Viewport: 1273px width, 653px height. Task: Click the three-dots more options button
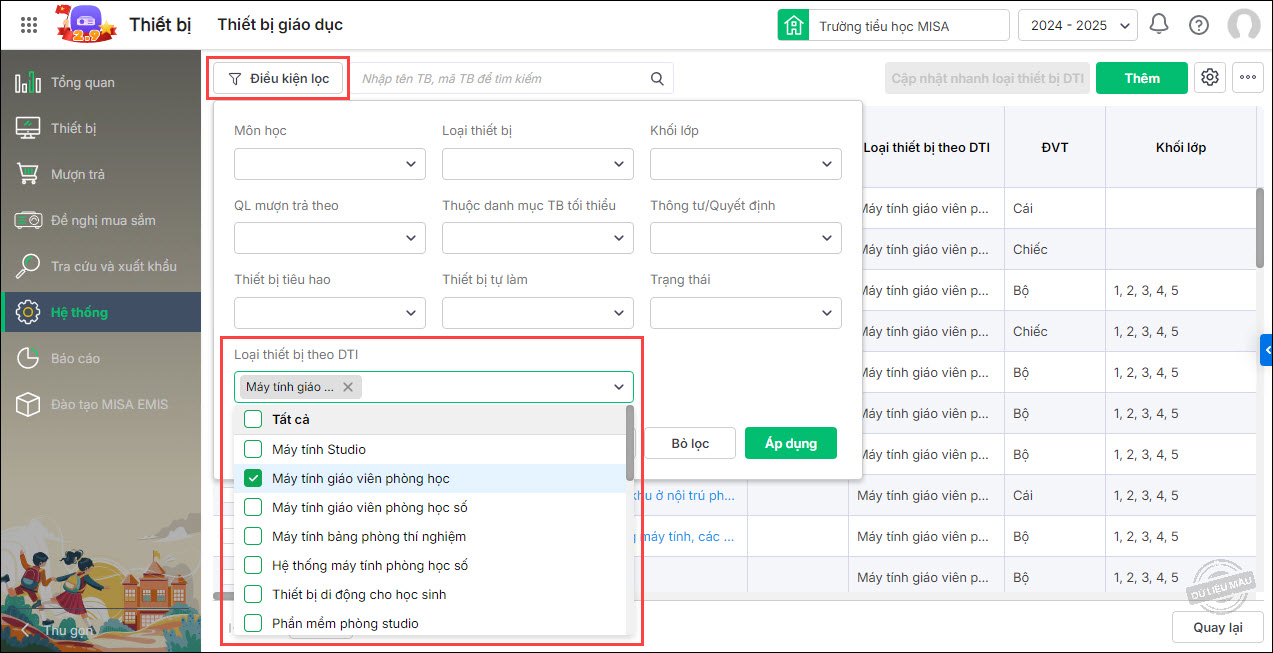click(x=1248, y=78)
